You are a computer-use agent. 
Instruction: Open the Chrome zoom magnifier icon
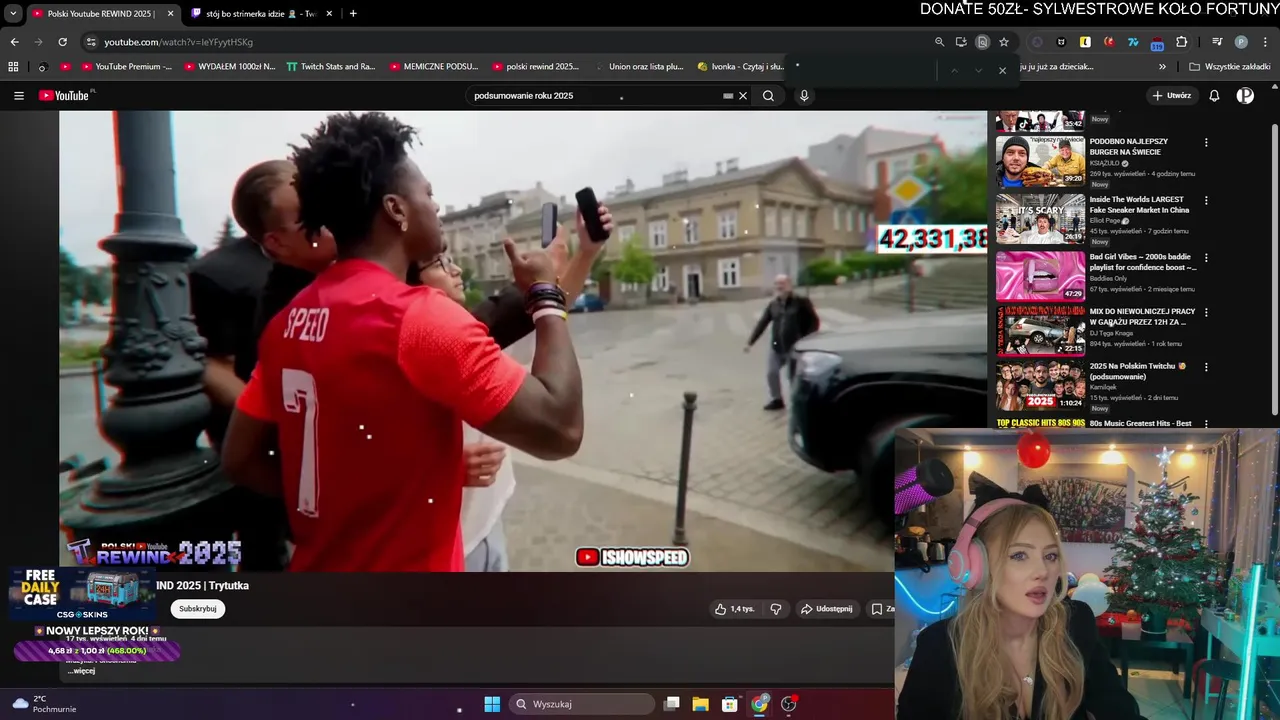[x=939, y=42]
